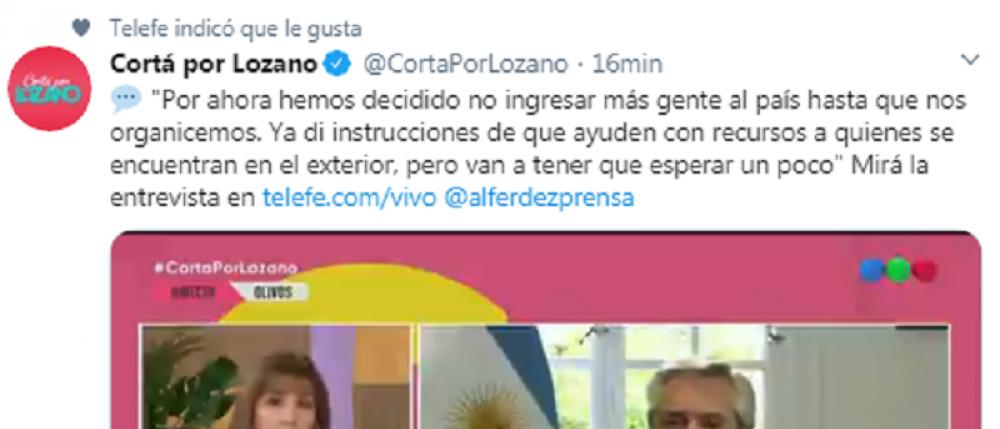Viewport: 1000px width, 429px height.
Task: Open the tweet options chevron dropdown
Action: click(970, 60)
